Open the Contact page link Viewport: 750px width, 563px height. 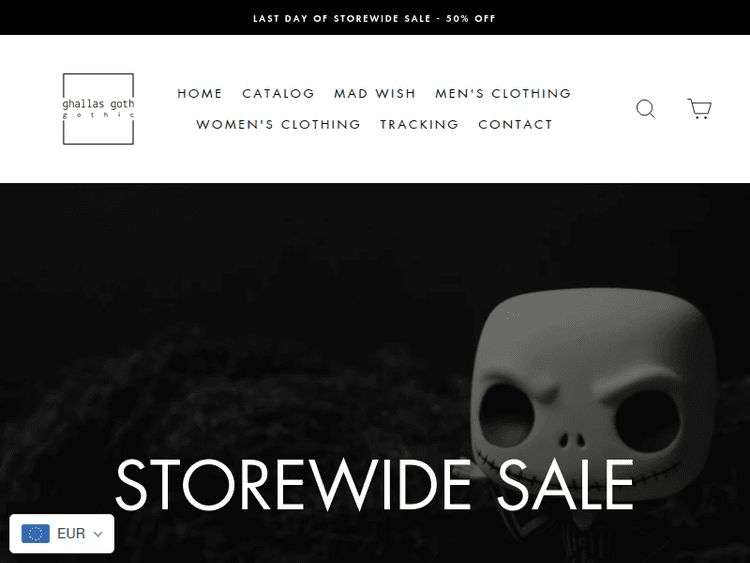(515, 124)
